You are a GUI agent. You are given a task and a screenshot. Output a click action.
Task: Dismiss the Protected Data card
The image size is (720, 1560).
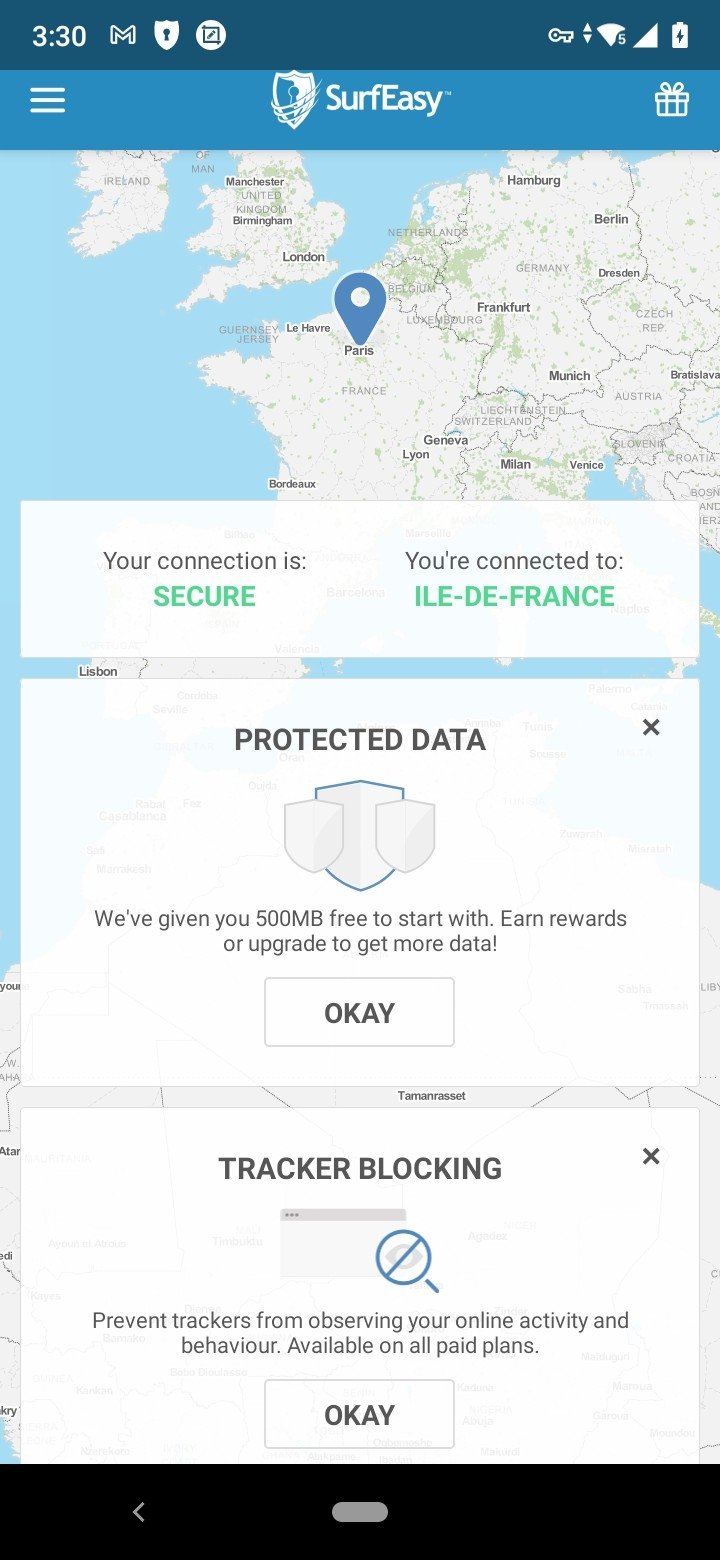click(x=651, y=727)
